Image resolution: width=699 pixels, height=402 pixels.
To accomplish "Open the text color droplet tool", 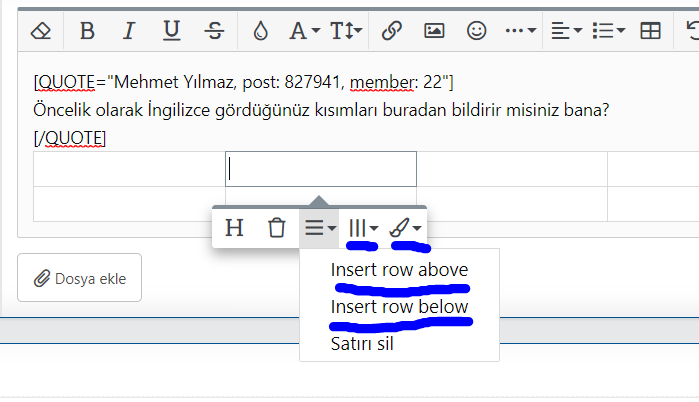I will (261, 31).
